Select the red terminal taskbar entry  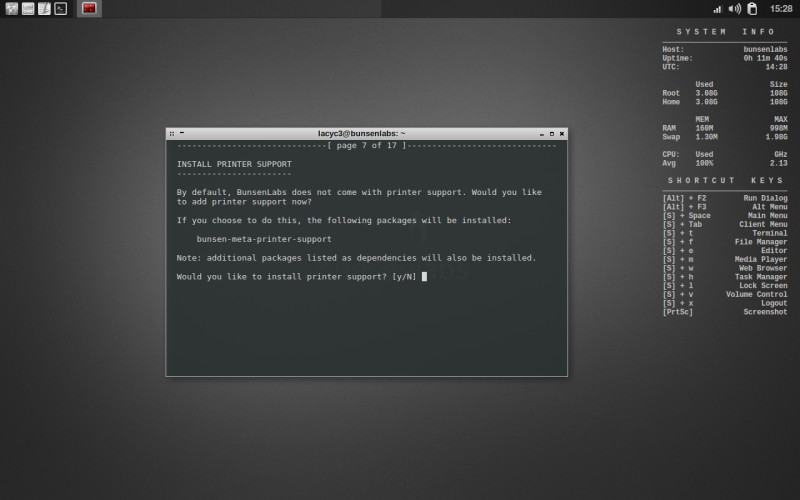coord(89,8)
